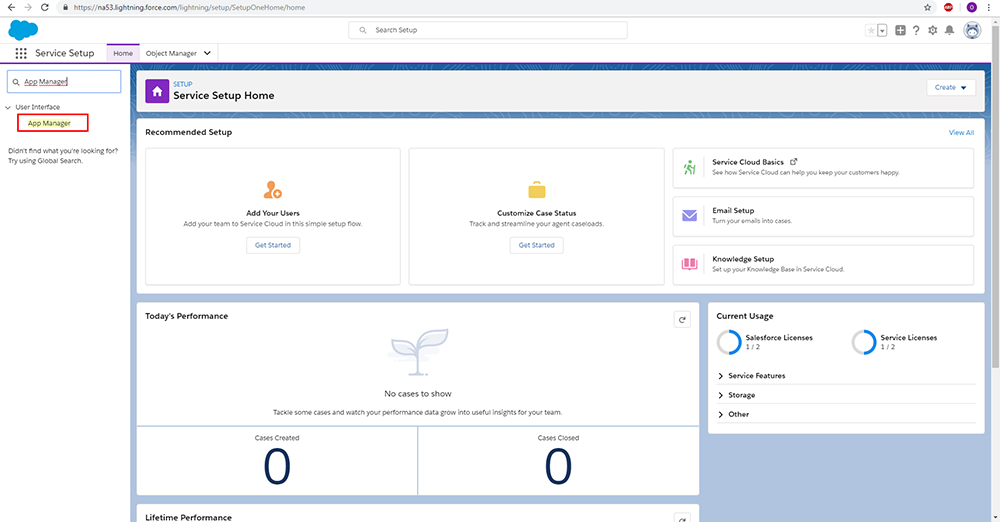Open the favorites list dropdown arrow

tap(882, 30)
